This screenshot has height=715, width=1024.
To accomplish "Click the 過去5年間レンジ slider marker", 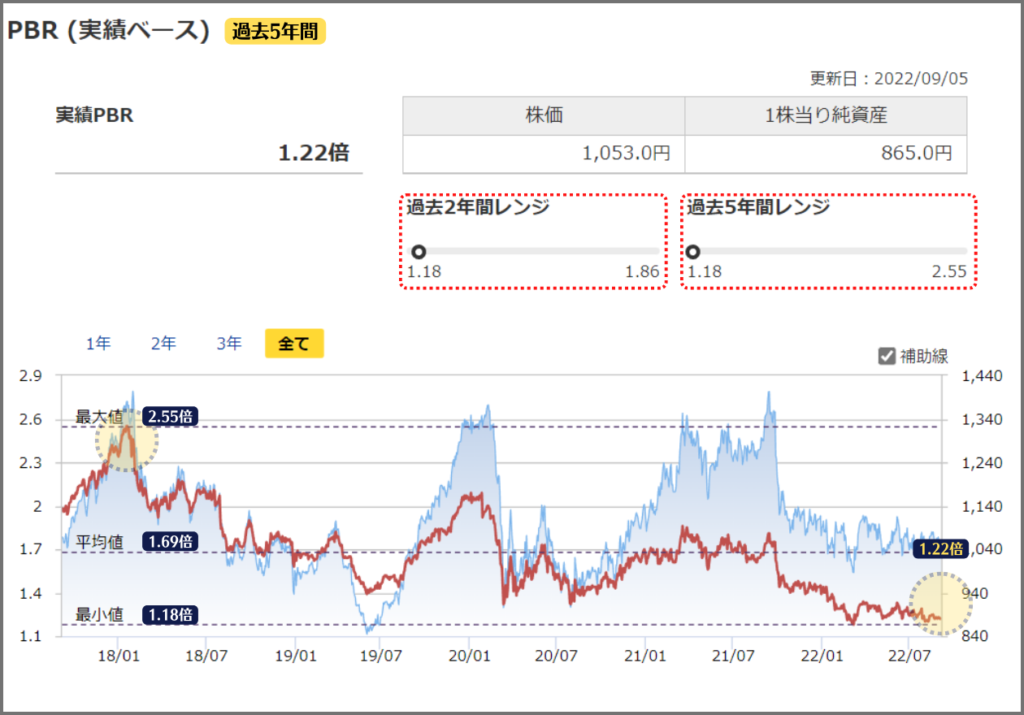I will [693, 251].
